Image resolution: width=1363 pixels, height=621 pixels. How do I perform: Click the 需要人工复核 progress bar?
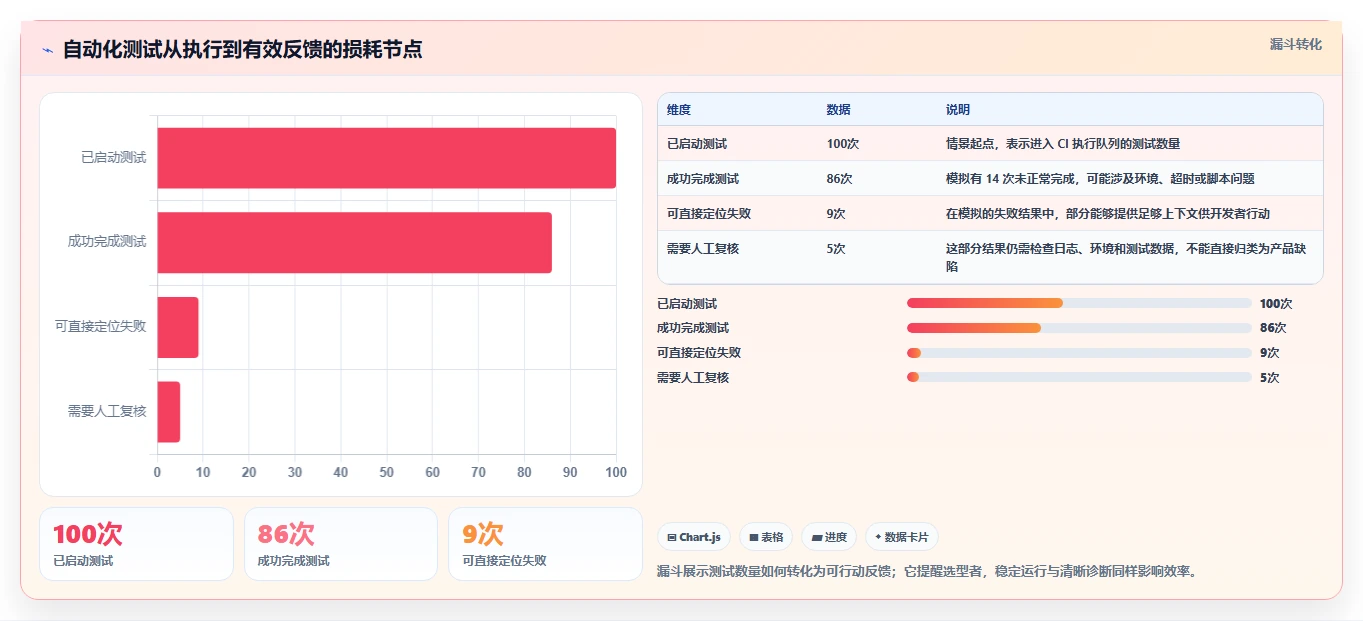1079,377
